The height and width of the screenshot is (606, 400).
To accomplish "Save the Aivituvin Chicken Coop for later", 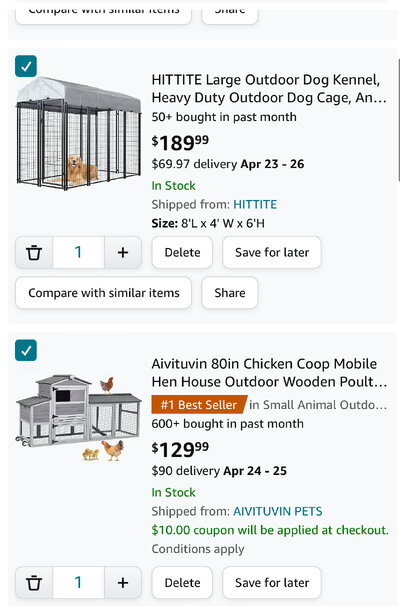I will (272, 582).
